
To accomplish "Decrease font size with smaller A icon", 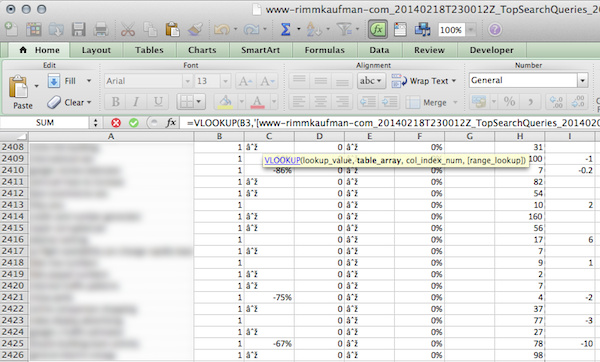I will (267, 81).
